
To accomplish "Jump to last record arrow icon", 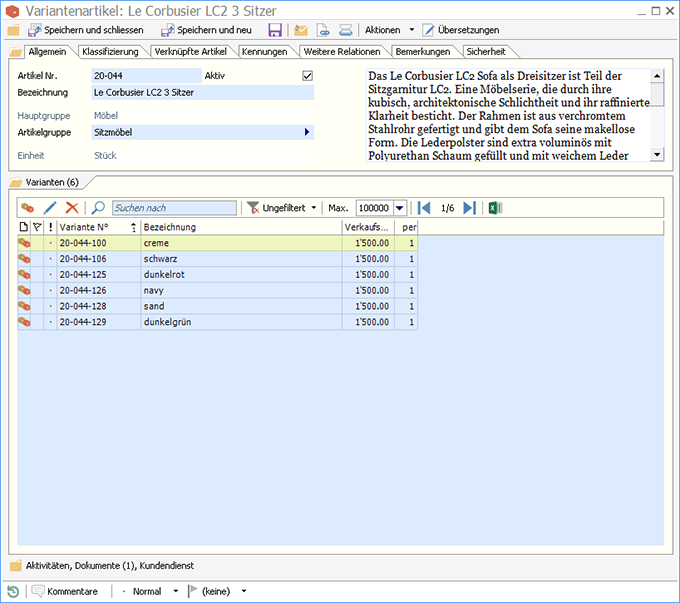I will (x=470, y=208).
